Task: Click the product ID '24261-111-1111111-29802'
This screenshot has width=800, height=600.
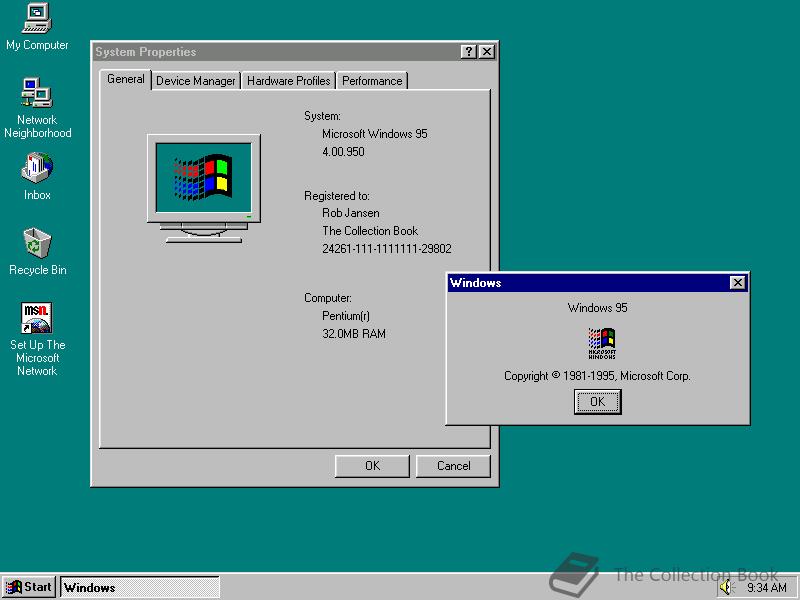Action: [x=387, y=248]
